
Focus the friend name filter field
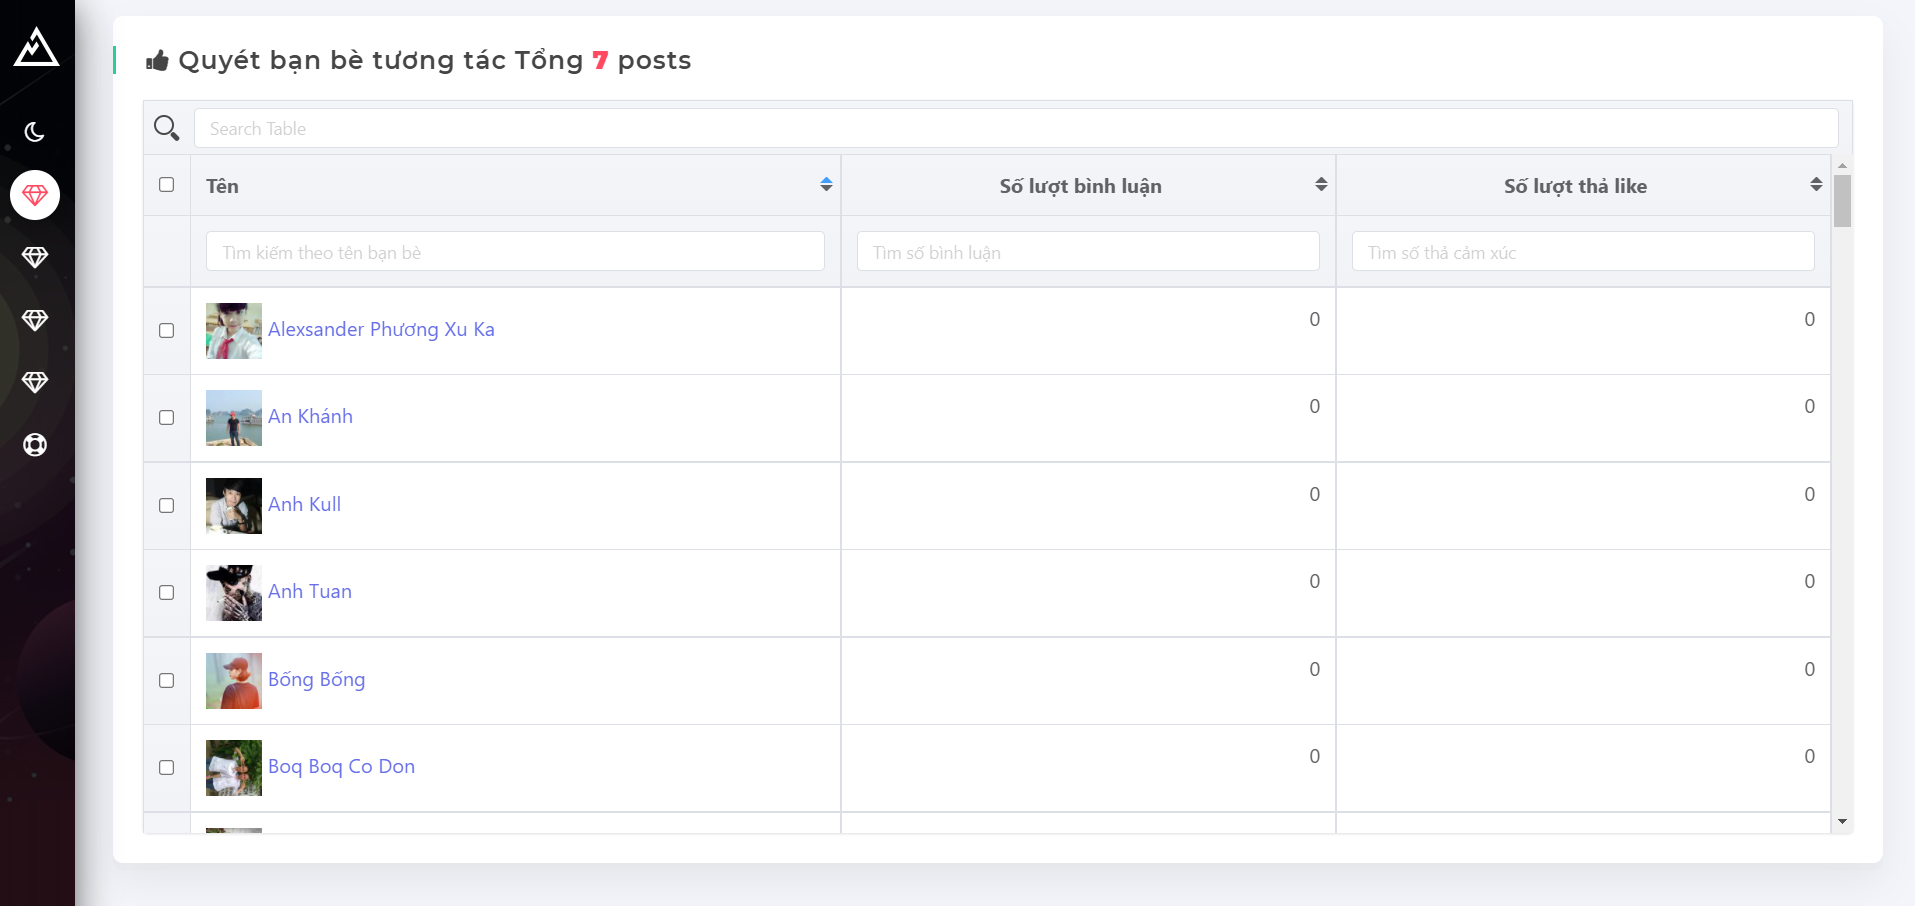point(515,252)
